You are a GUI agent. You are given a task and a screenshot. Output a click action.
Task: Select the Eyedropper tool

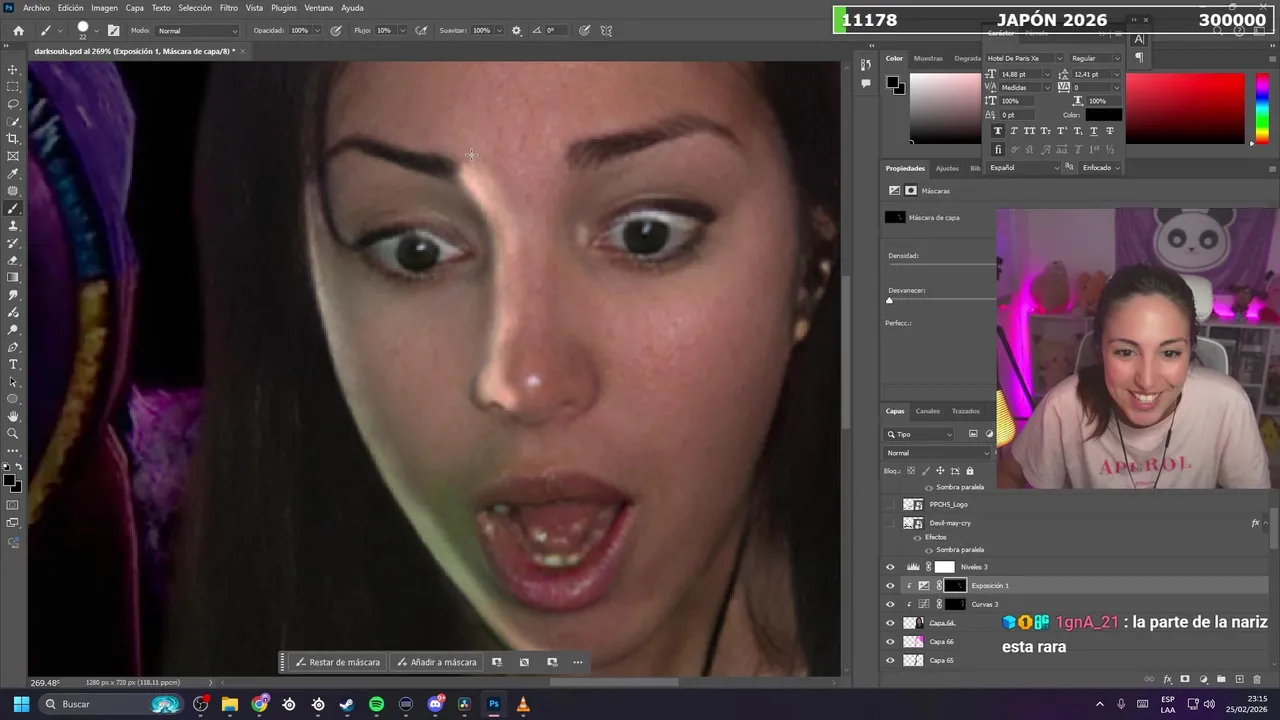point(13,174)
